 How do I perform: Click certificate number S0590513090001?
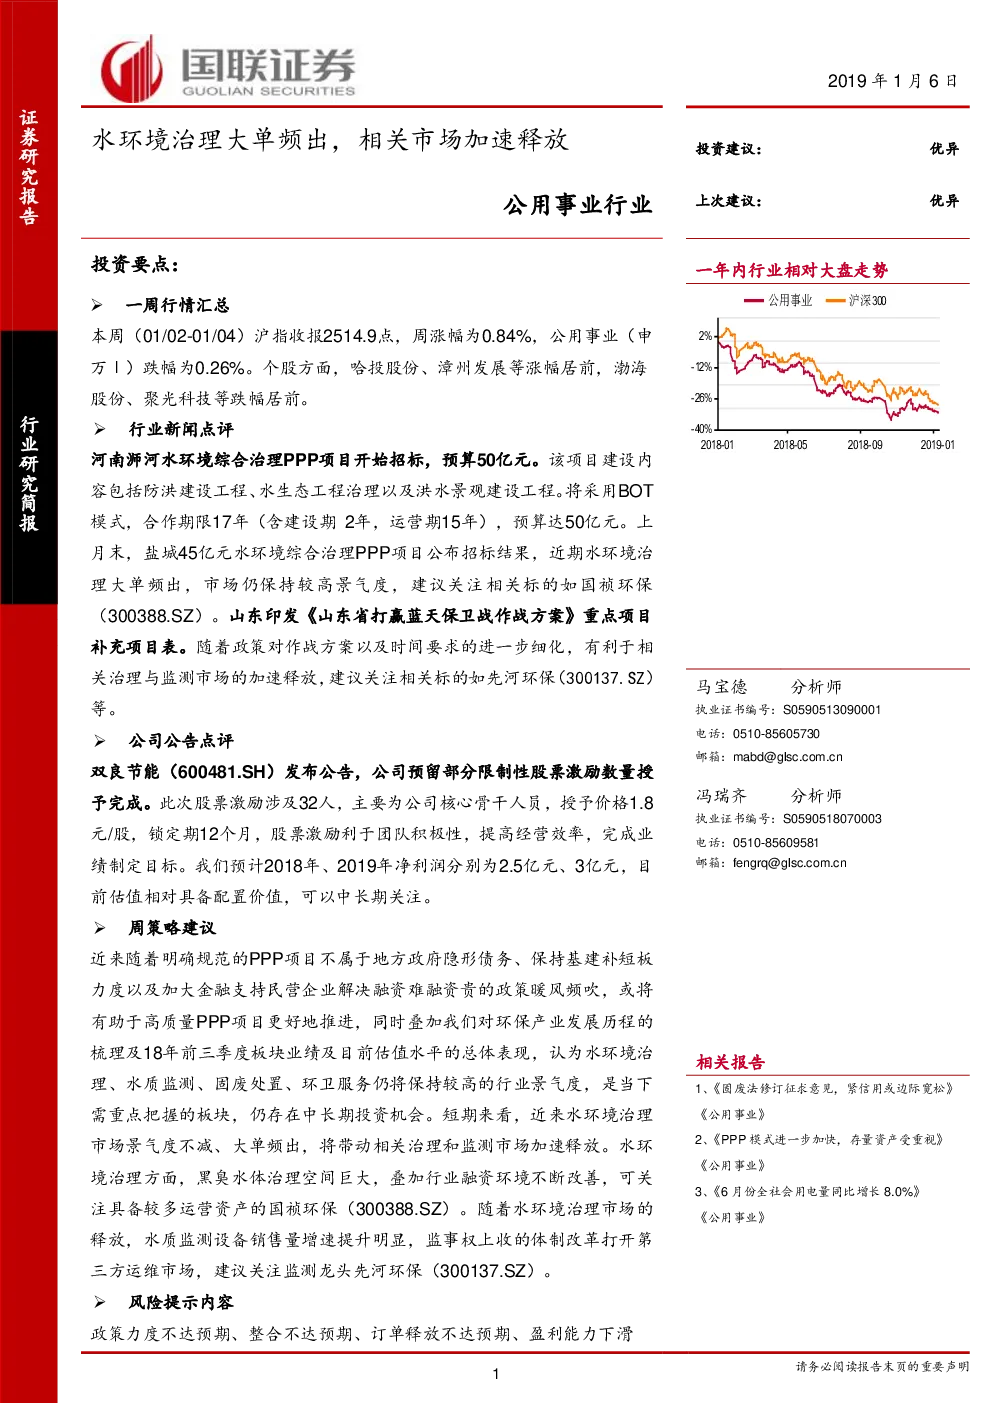(832, 710)
